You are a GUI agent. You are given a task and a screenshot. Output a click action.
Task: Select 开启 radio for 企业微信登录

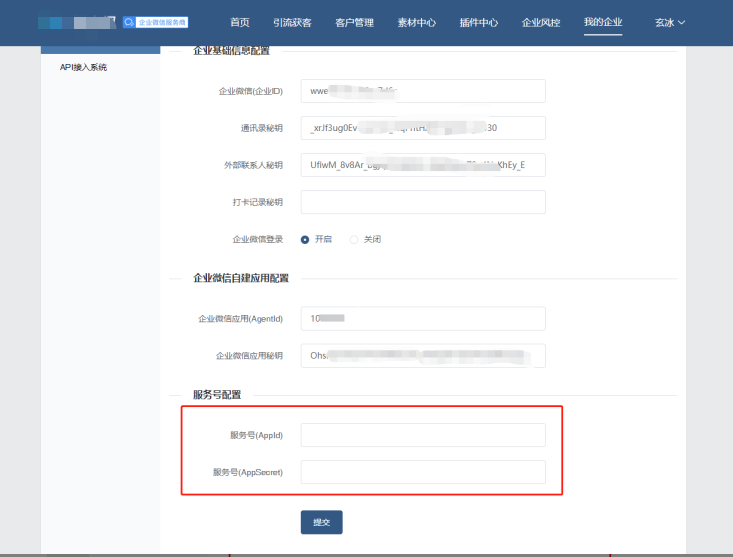pos(305,240)
